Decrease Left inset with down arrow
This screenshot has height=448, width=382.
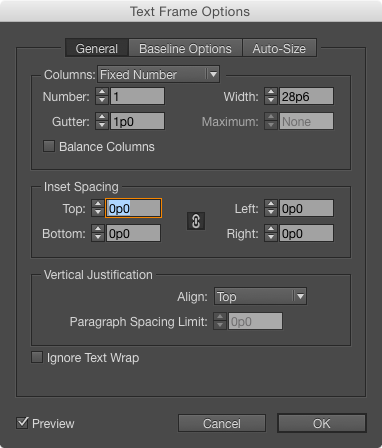click(271, 212)
